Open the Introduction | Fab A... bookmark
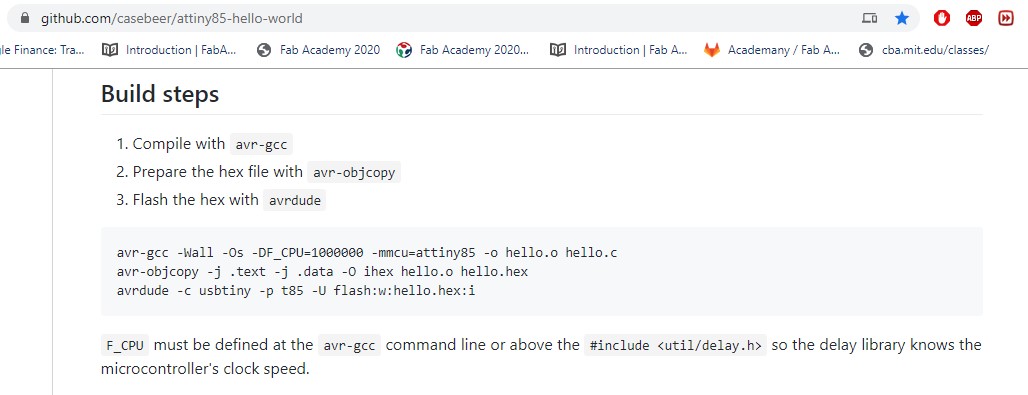 [x=618, y=50]
